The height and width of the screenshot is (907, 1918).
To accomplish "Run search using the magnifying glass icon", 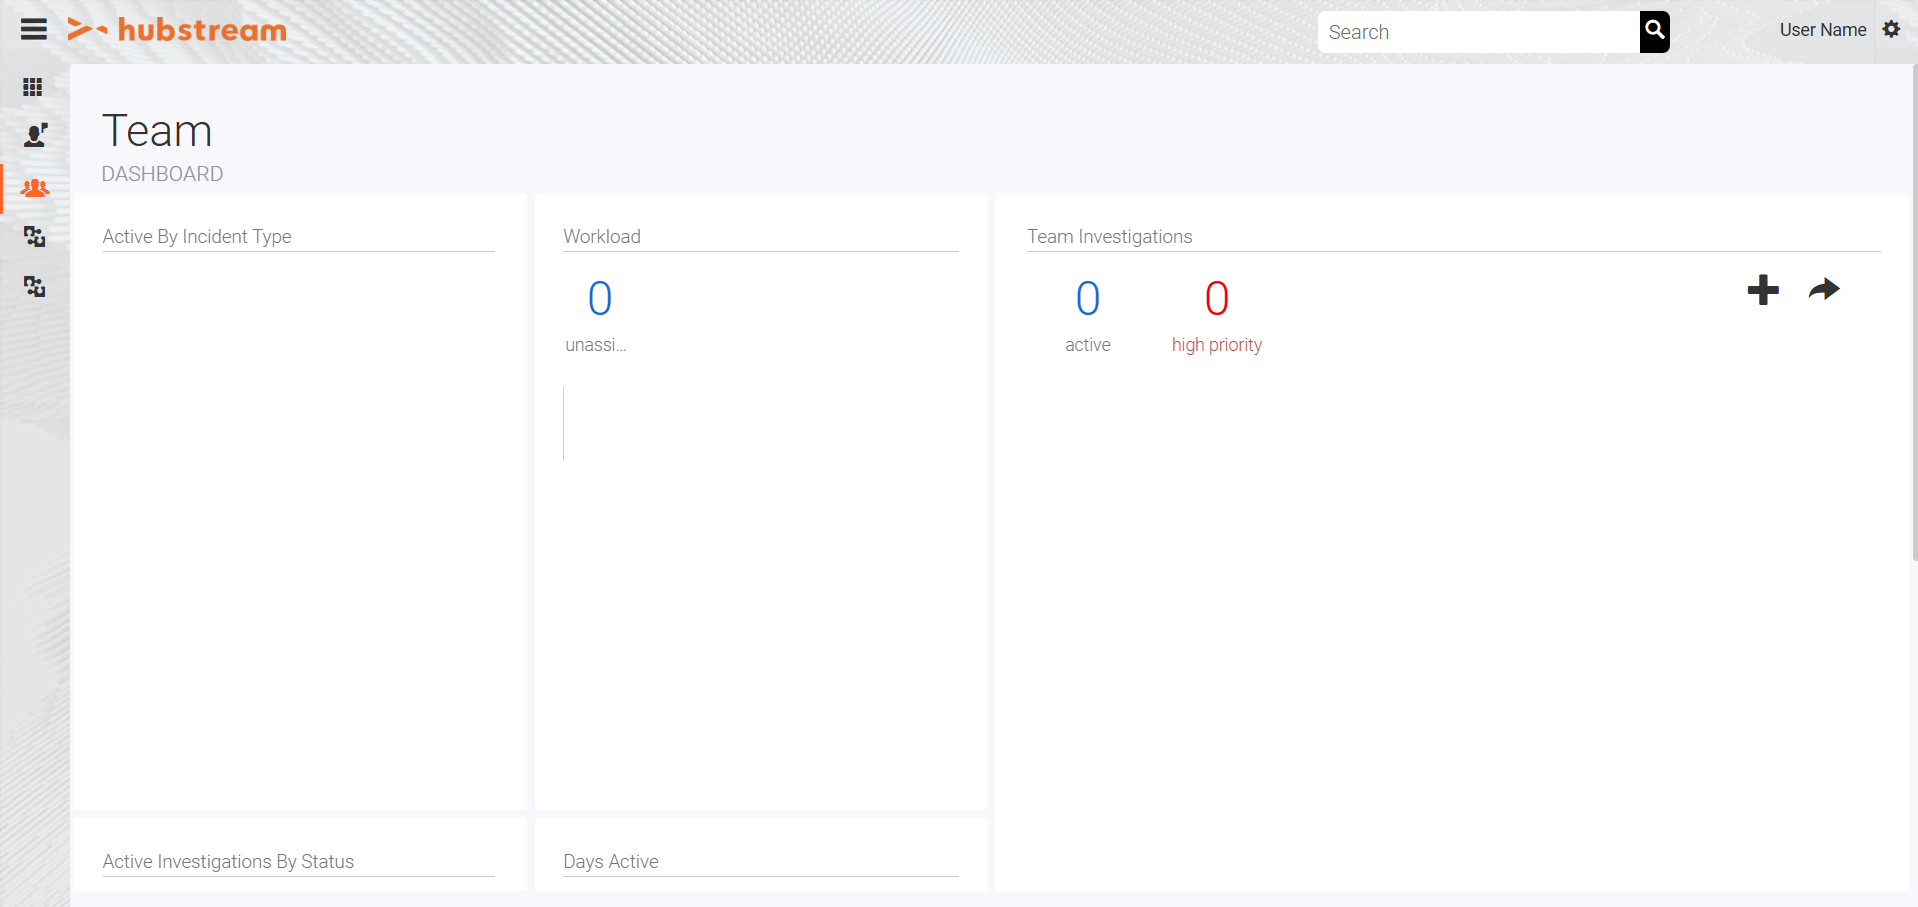I will coord(1653,31).
